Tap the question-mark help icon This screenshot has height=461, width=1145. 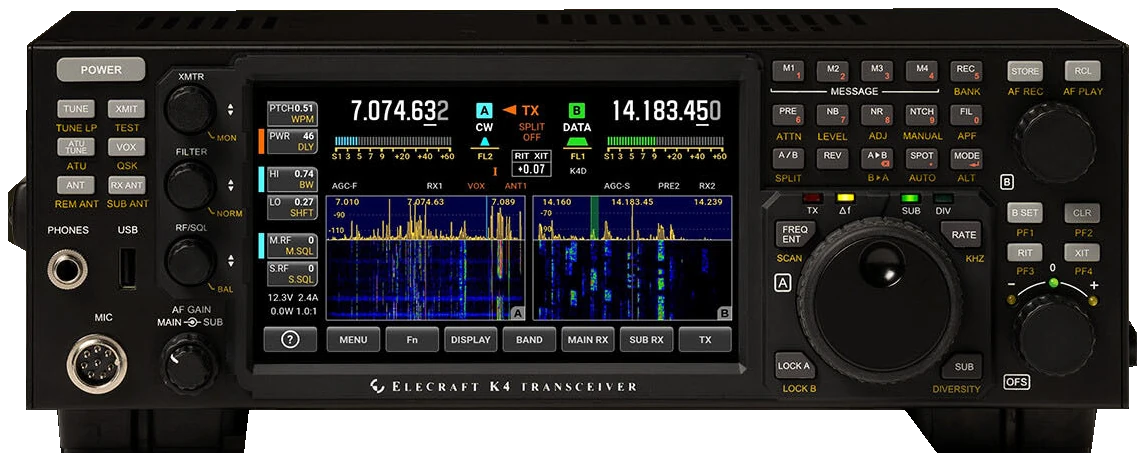point(290,339)
